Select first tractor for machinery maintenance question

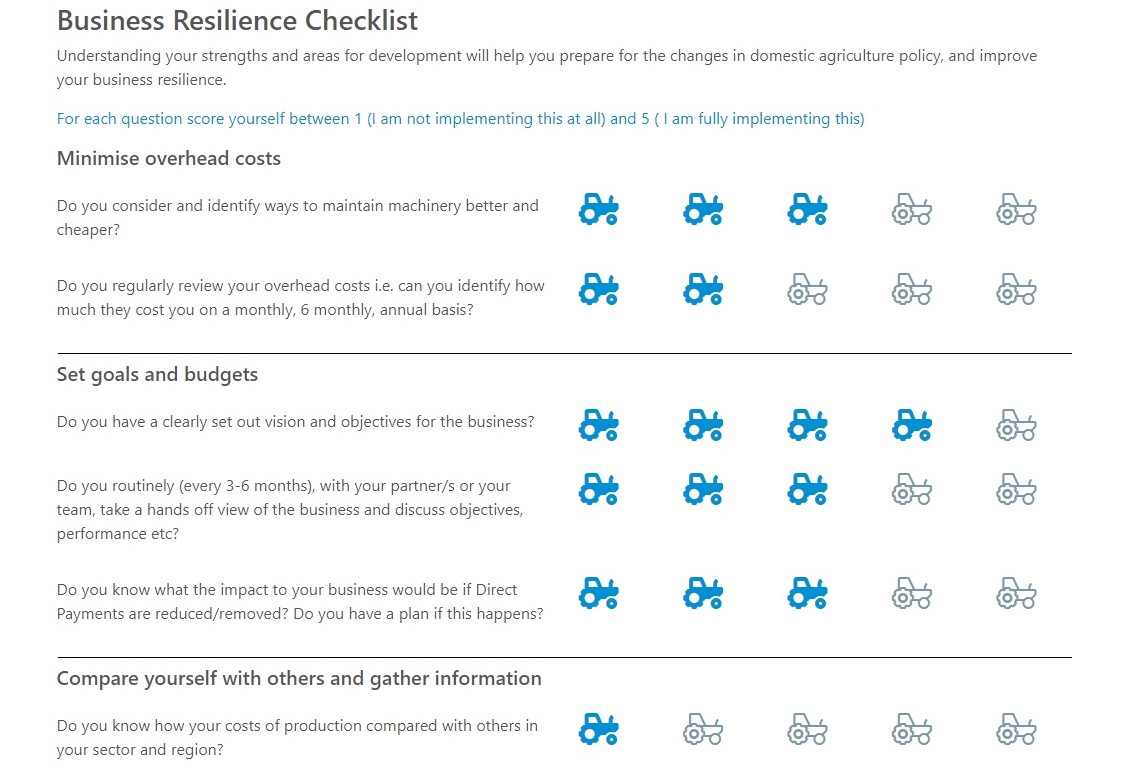pyautogui.click(x=598, y=210)
